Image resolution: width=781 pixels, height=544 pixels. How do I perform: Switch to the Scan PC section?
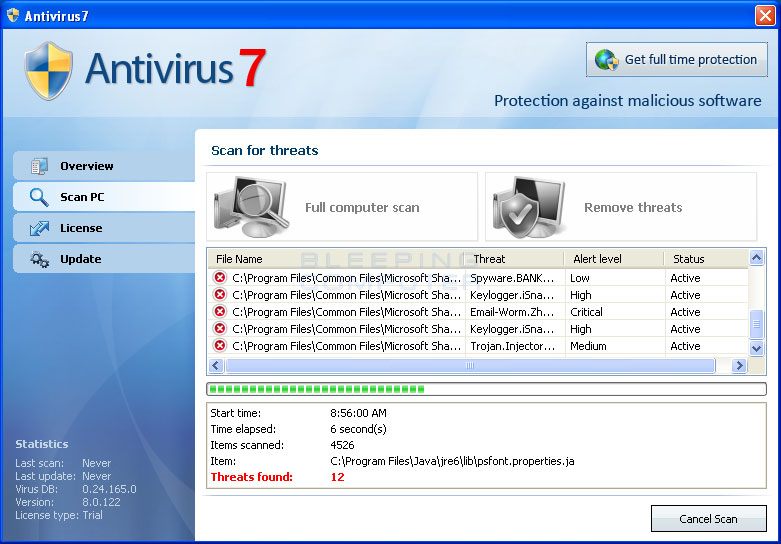(x=104, y=197)
